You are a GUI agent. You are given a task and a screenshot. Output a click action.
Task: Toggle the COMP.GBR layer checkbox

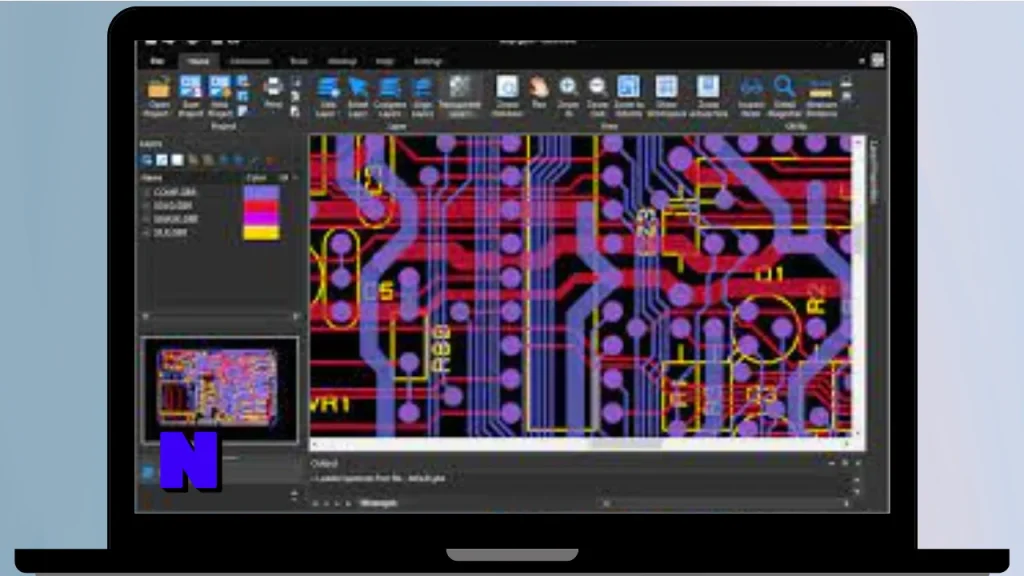point(146,192)
